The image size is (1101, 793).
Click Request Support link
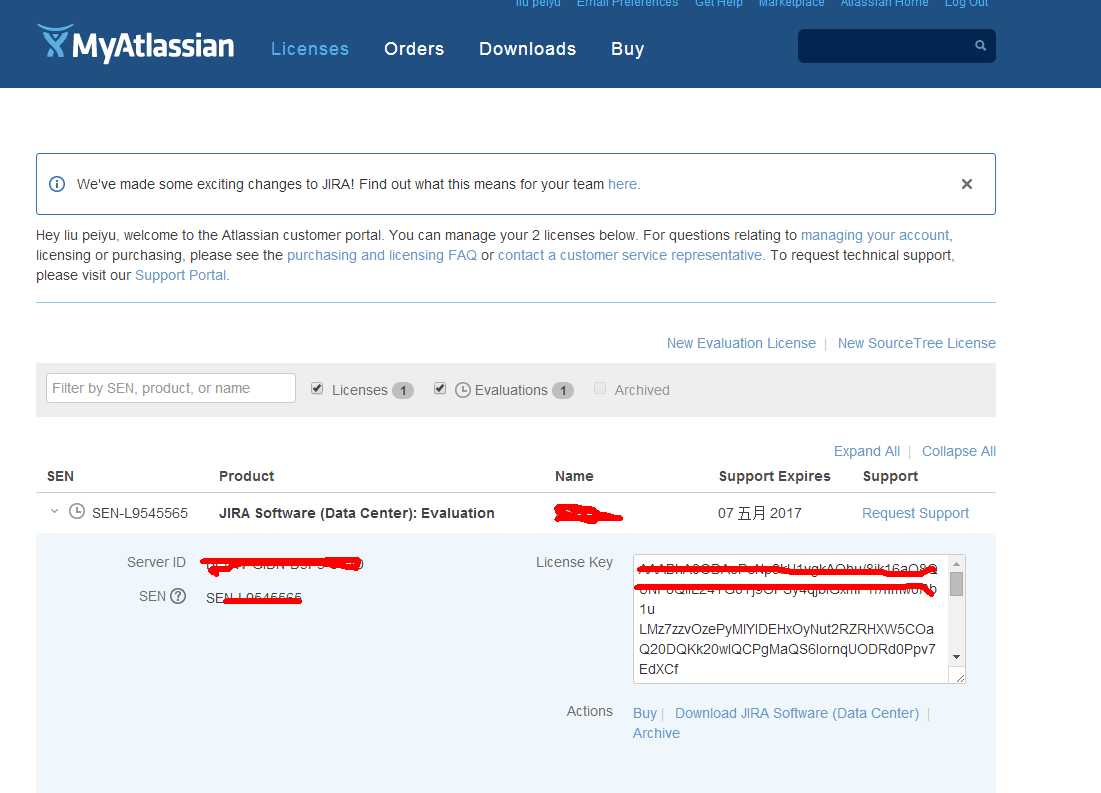[915, 513]
